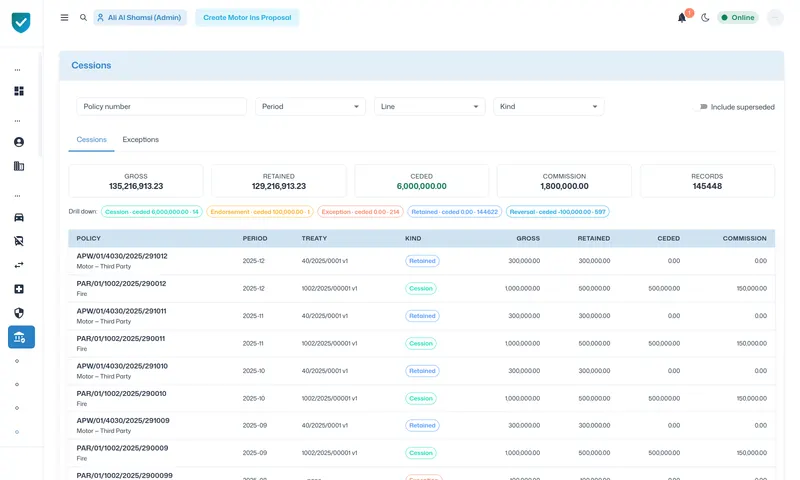Click the GROSS column header
The image size is (800, 480).
click(528, 238)
